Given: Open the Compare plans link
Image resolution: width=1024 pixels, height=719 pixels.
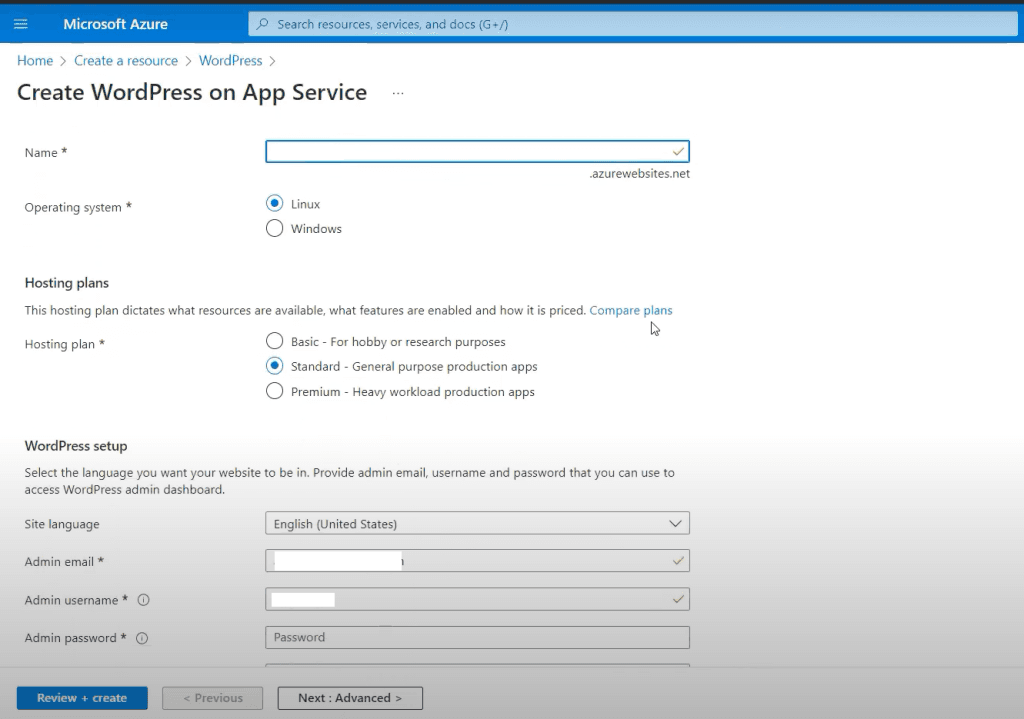Looking at the screenshot, I should 631,310.
